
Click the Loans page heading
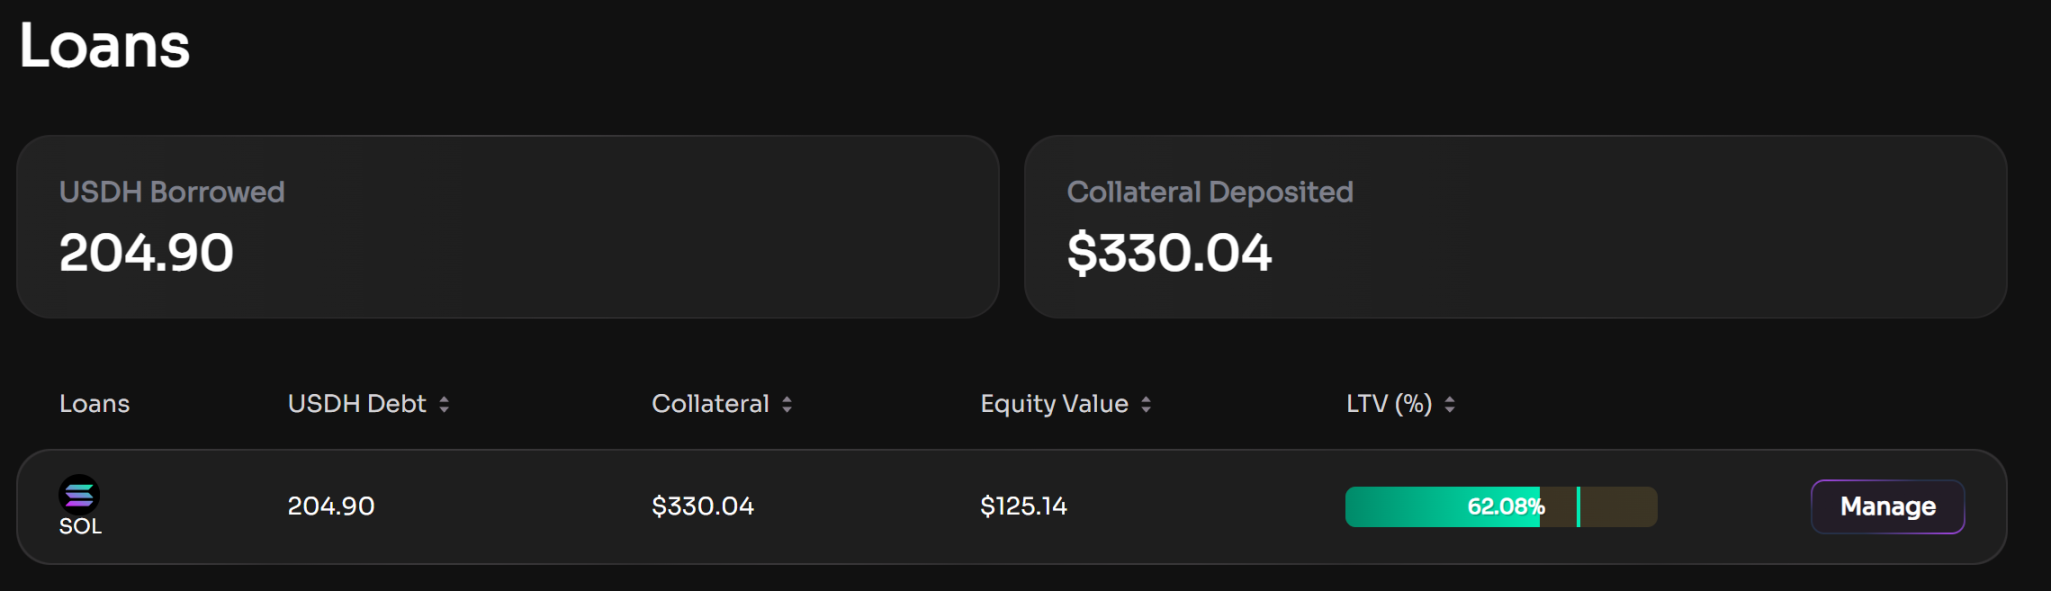pos(105,46)
